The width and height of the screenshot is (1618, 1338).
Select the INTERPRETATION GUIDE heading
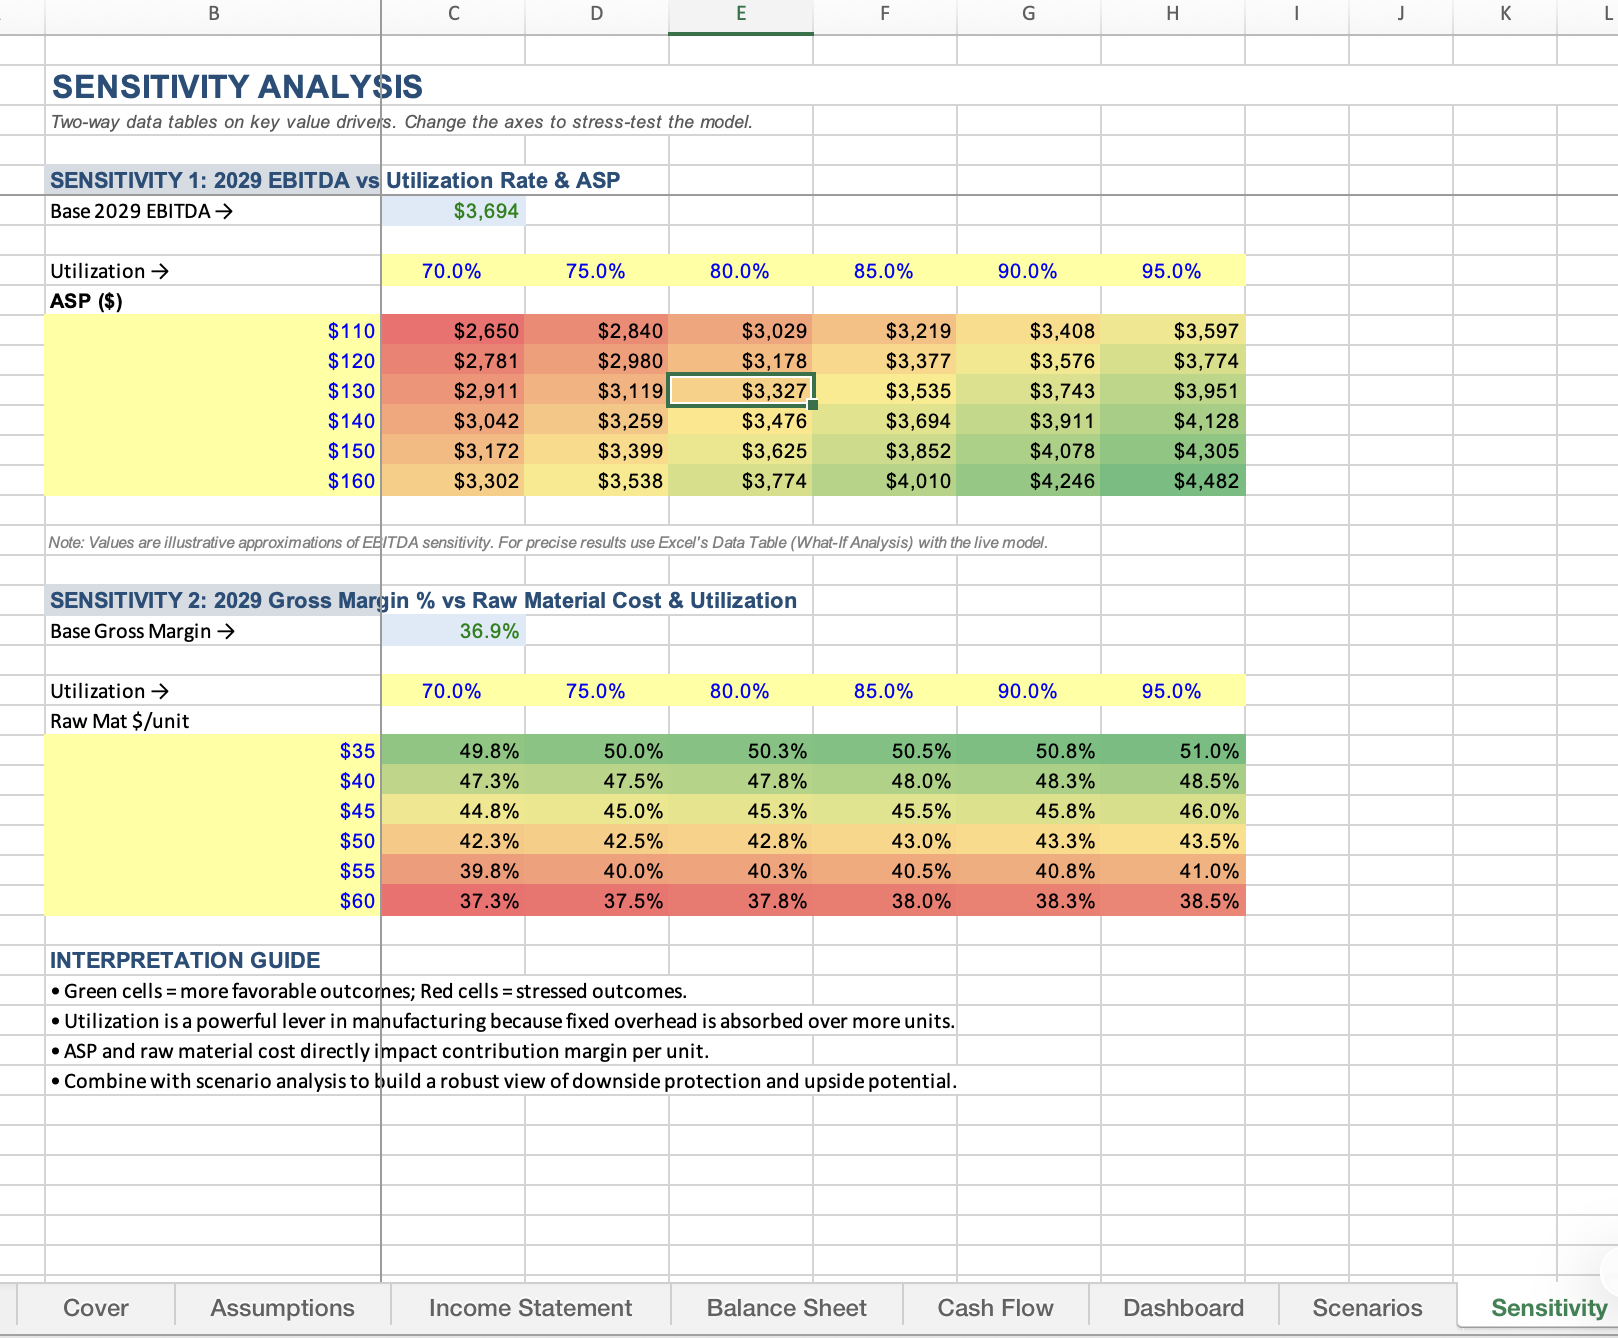click(185, 960)
